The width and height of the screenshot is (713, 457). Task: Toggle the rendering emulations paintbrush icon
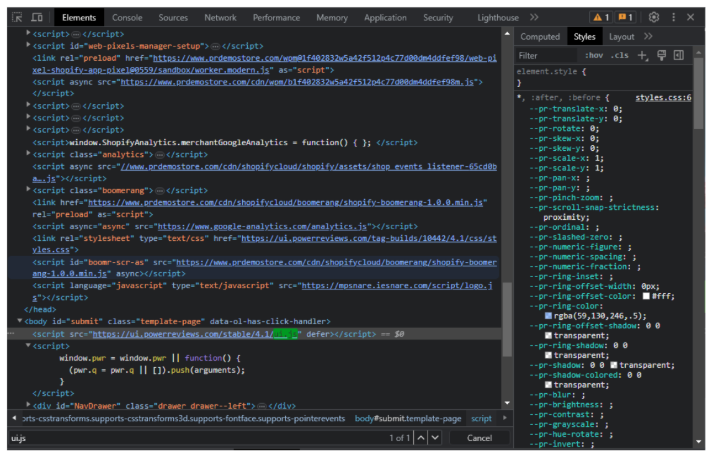(x=661, y=55)
